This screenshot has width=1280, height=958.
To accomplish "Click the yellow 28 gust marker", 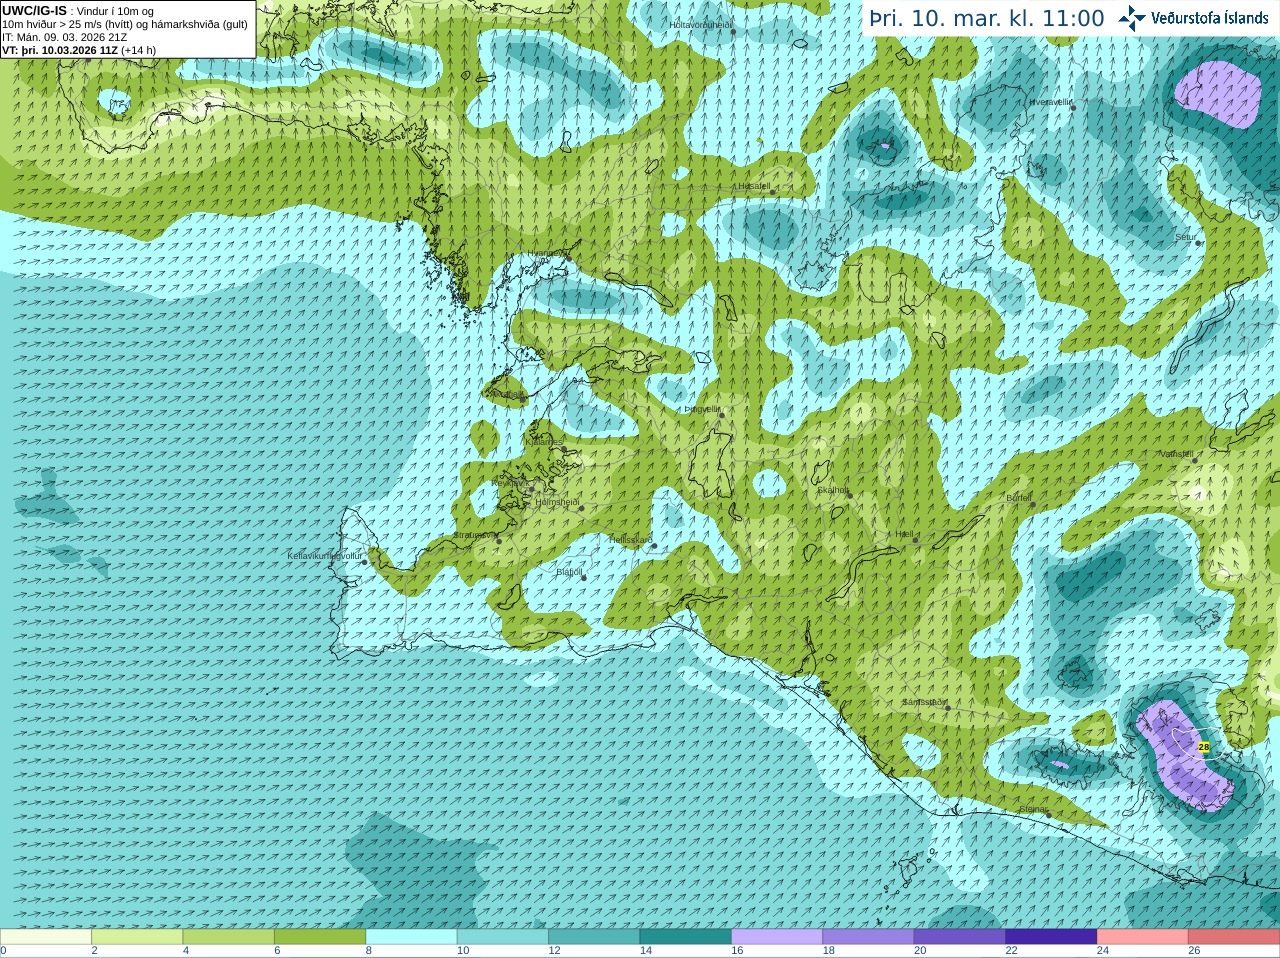I will pos(1203,747).
